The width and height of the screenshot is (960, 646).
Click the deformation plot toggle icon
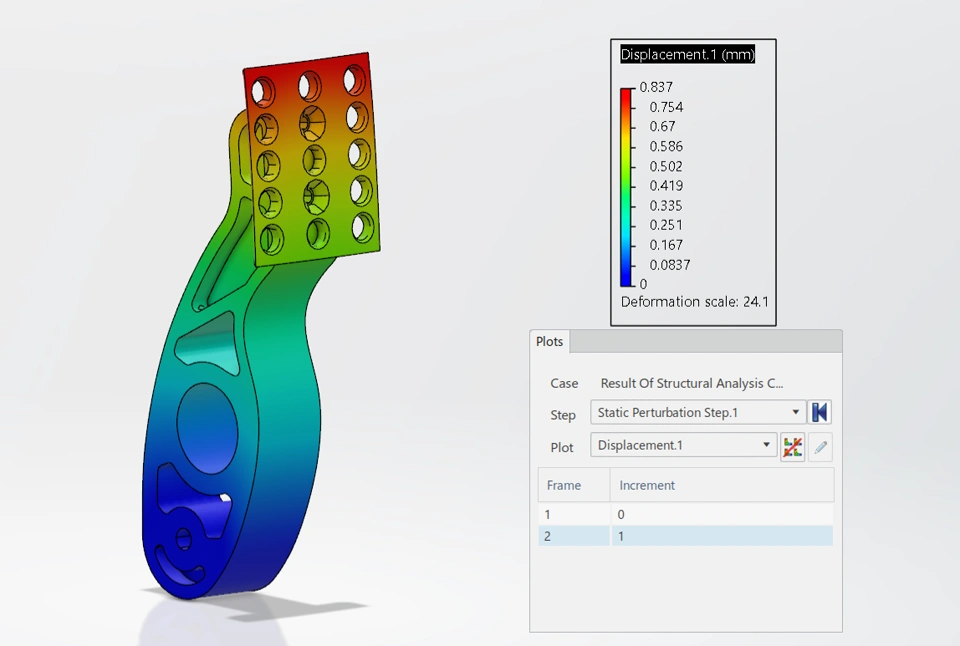tap(792, 447)
